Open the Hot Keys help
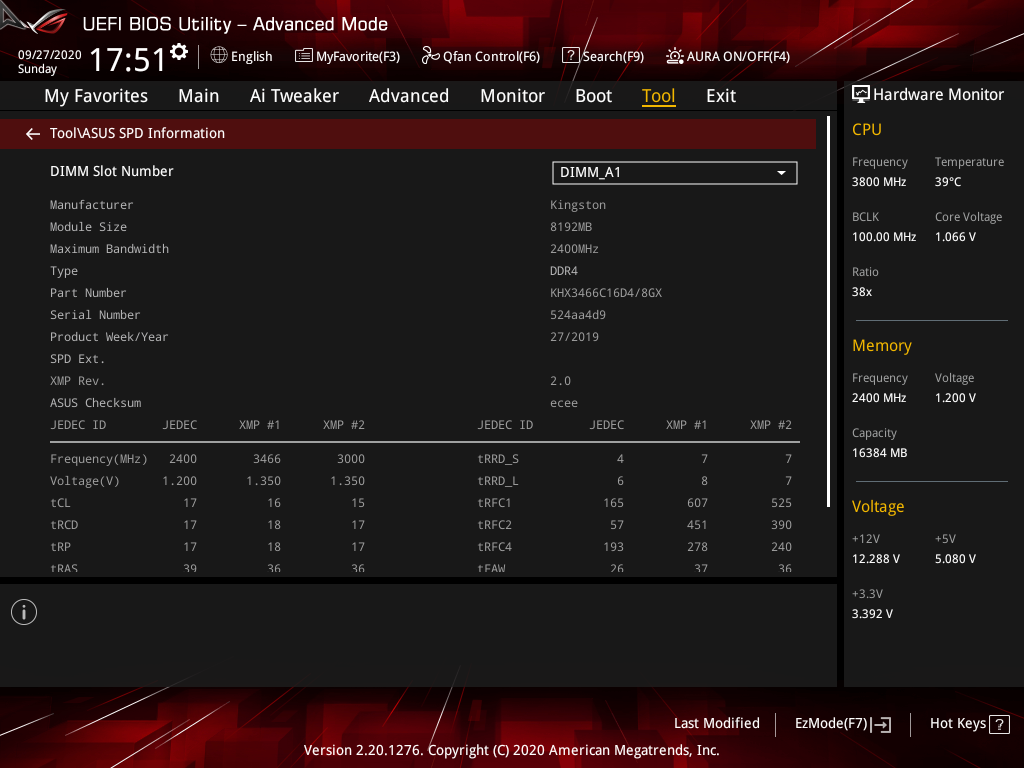This screenshot has height=768, width=1024. point(969,724)
